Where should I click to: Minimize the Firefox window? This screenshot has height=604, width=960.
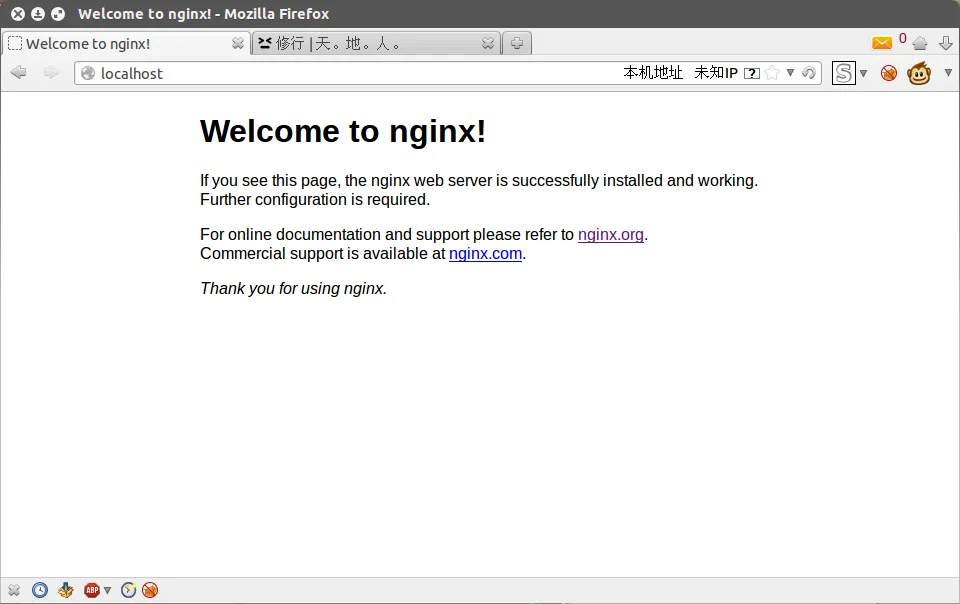pyautogui.click(x=38, y=13)
